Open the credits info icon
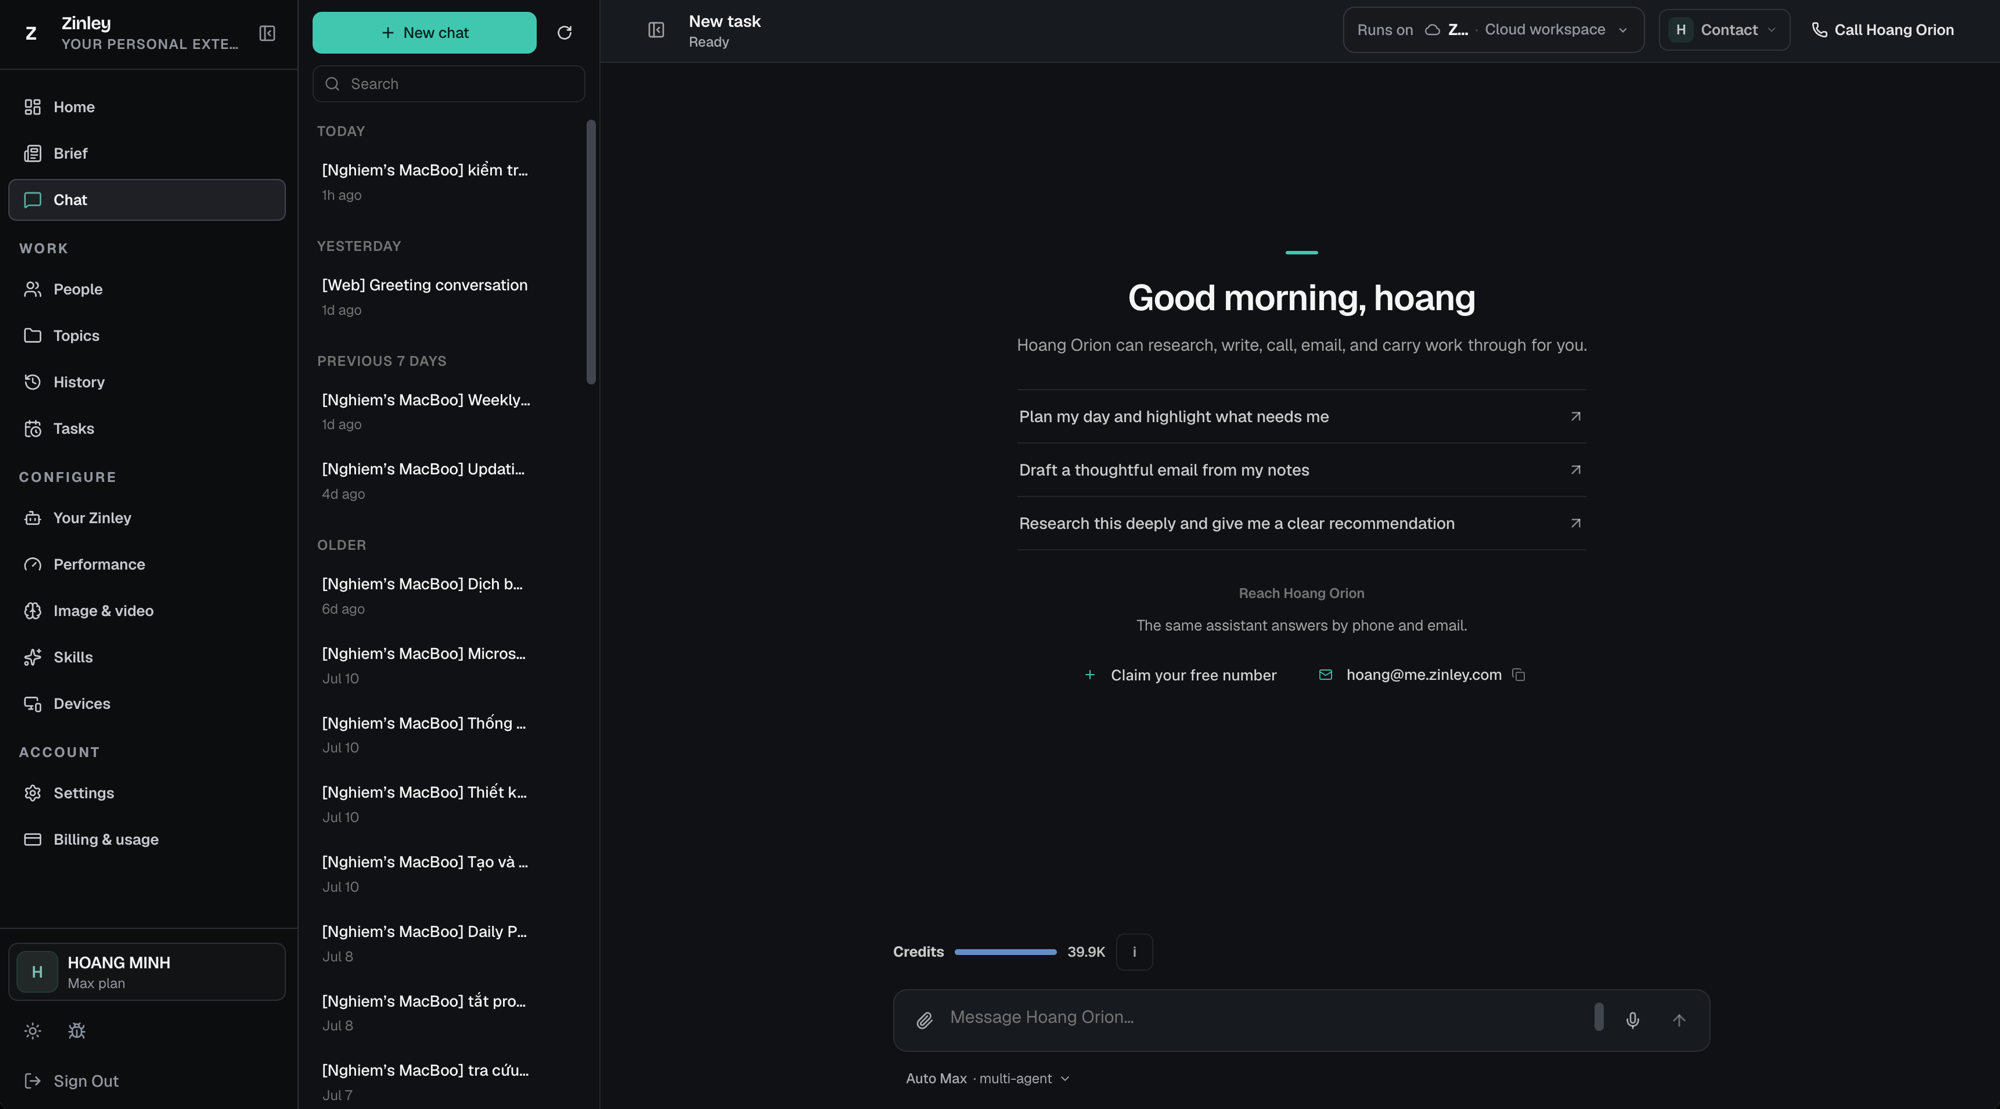This screenshot has height=1109, width=2000. [x=1134, y=952]
